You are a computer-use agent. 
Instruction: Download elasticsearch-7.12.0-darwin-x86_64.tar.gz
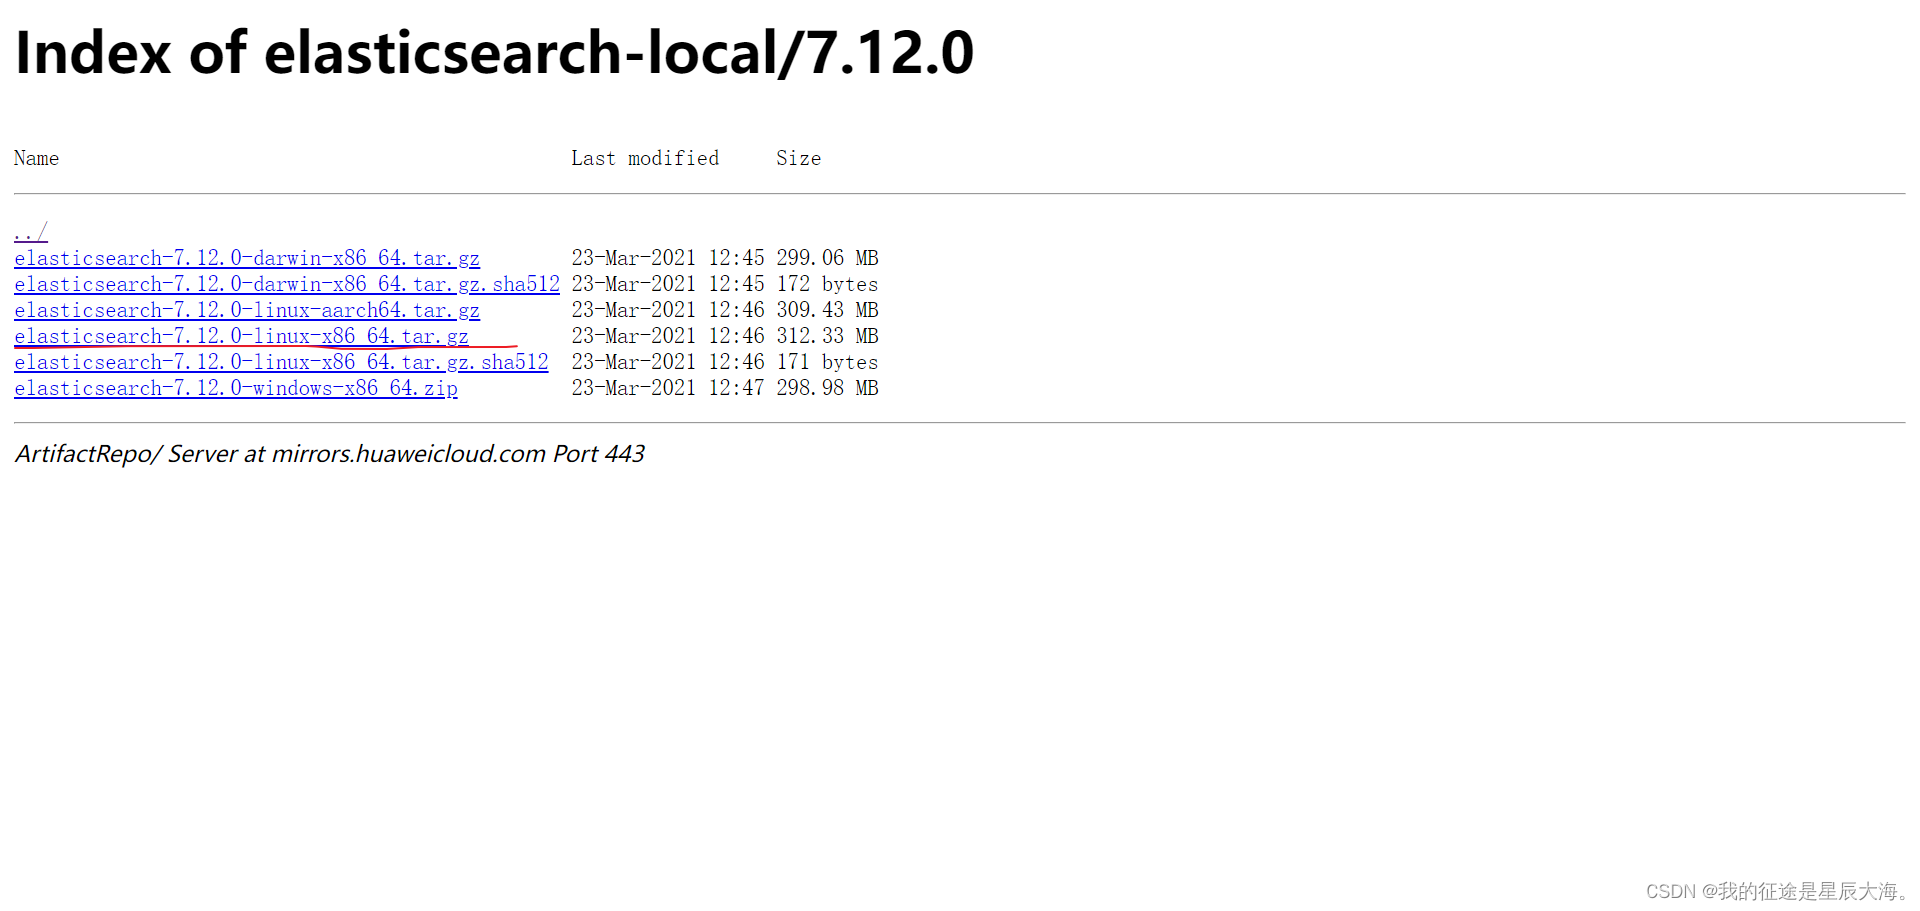point(247,258)
